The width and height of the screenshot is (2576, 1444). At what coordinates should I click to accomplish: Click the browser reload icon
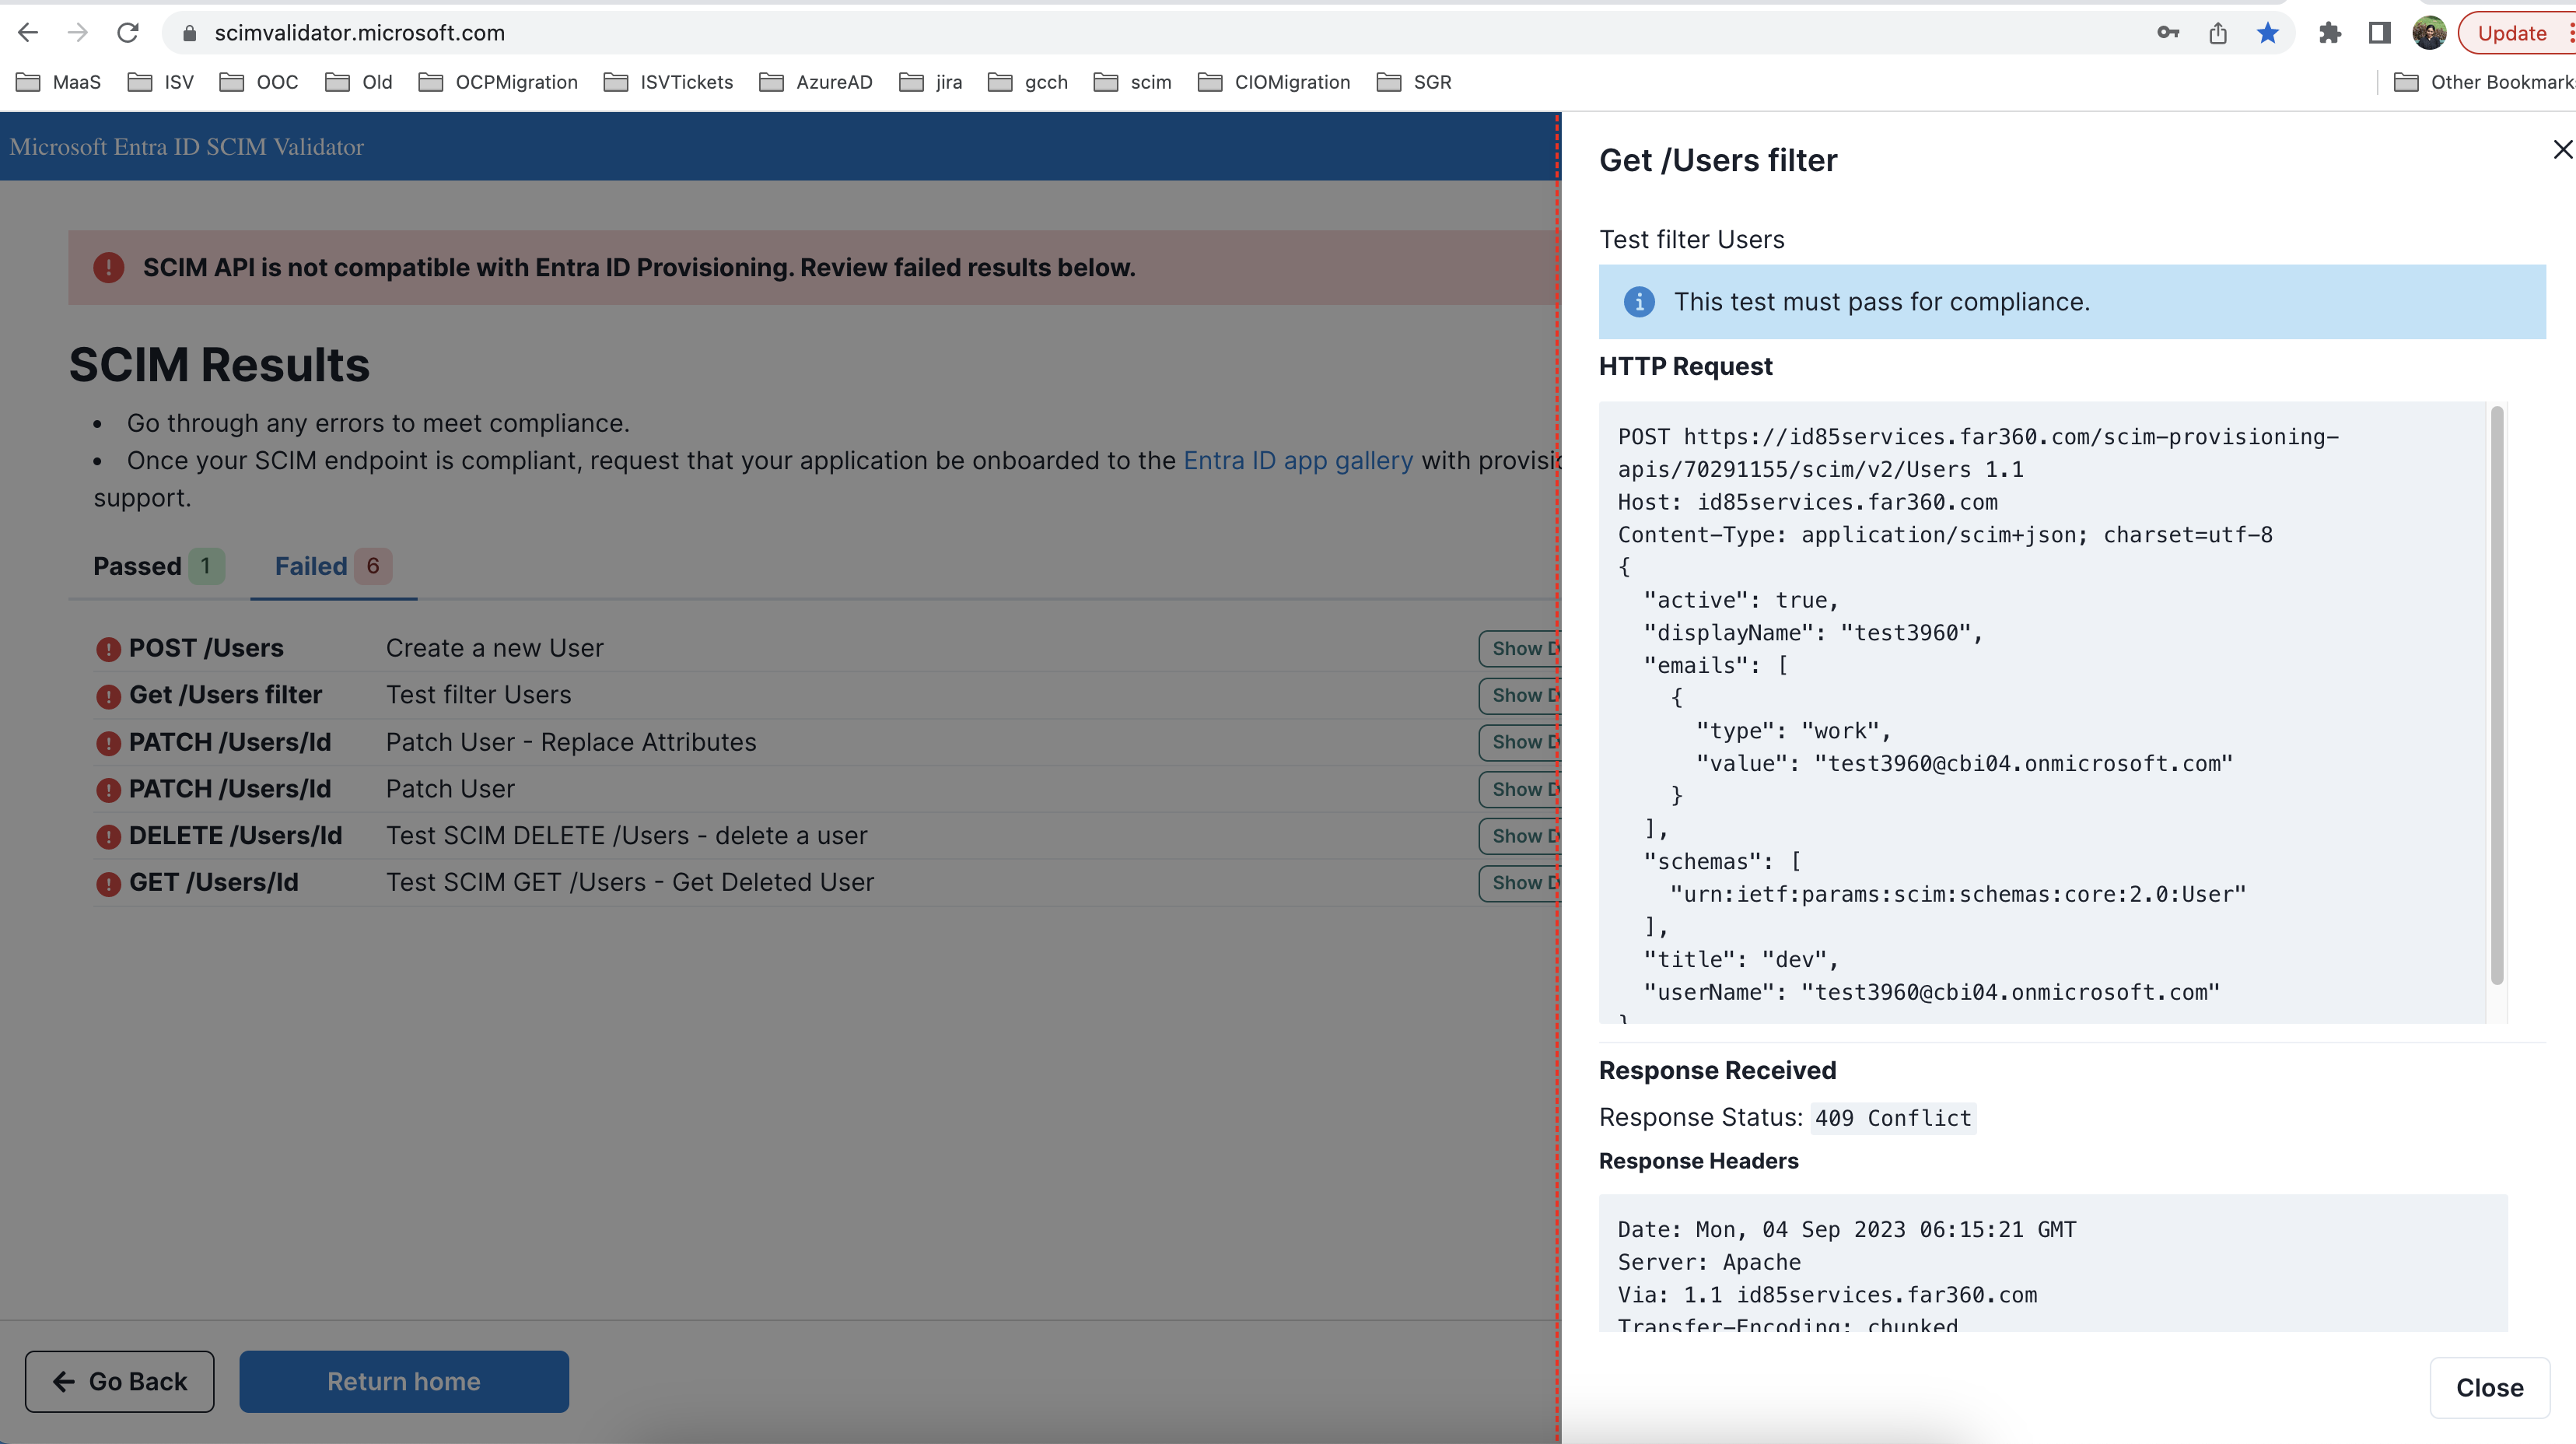pos(127,33)
